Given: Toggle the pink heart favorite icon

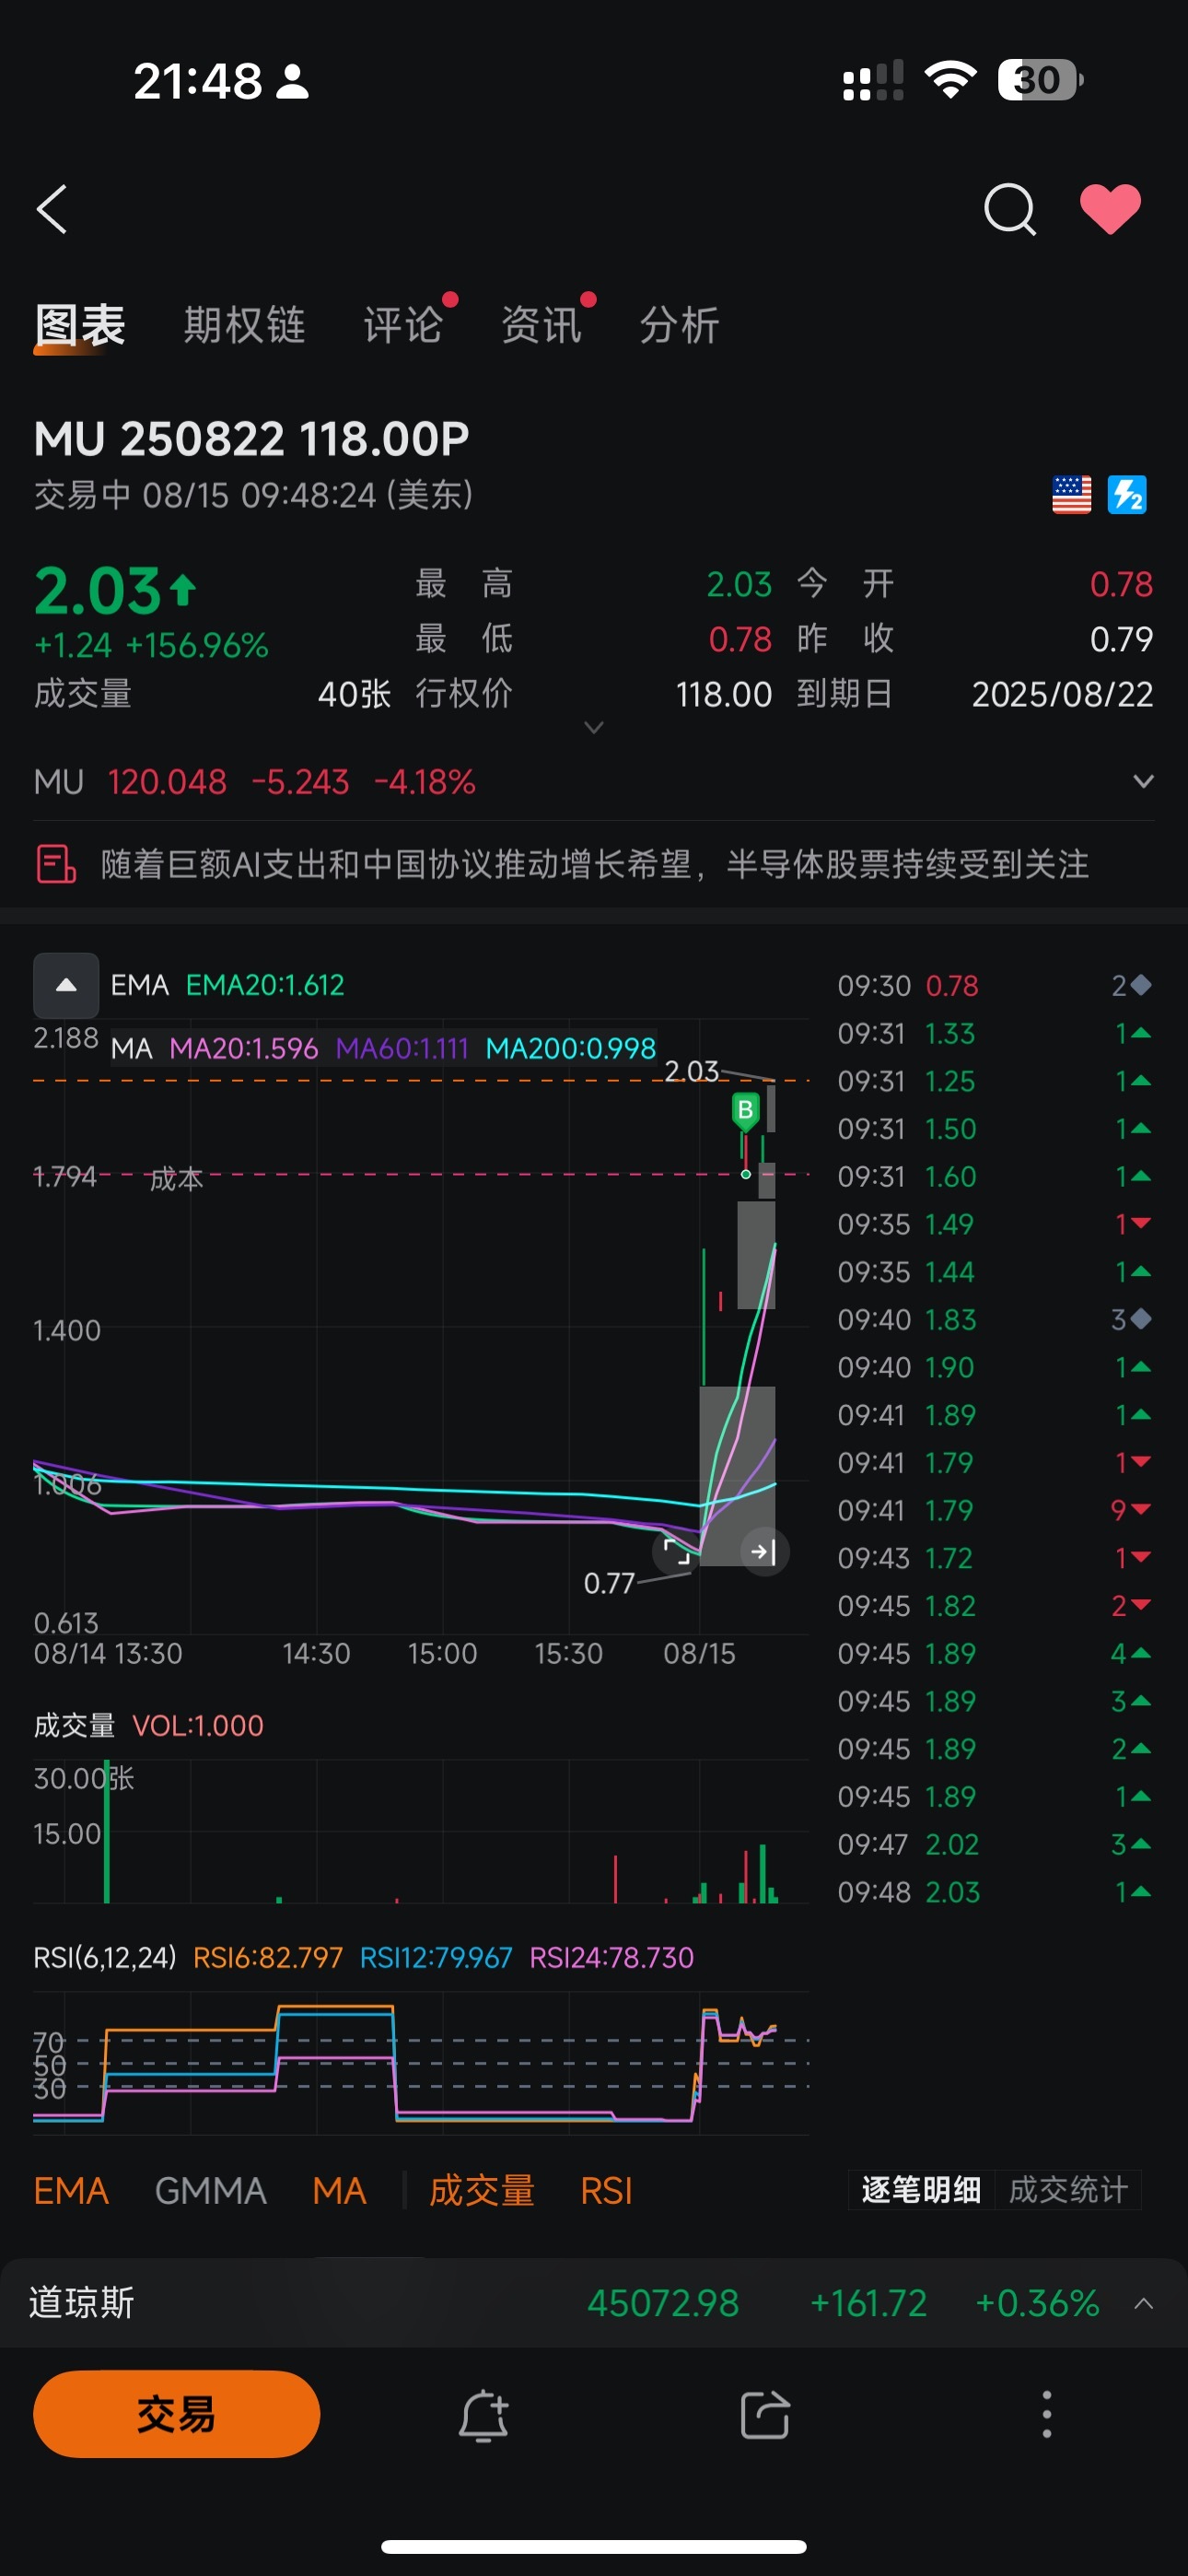Looking at the screenshot, I should tap(1110, 209).
